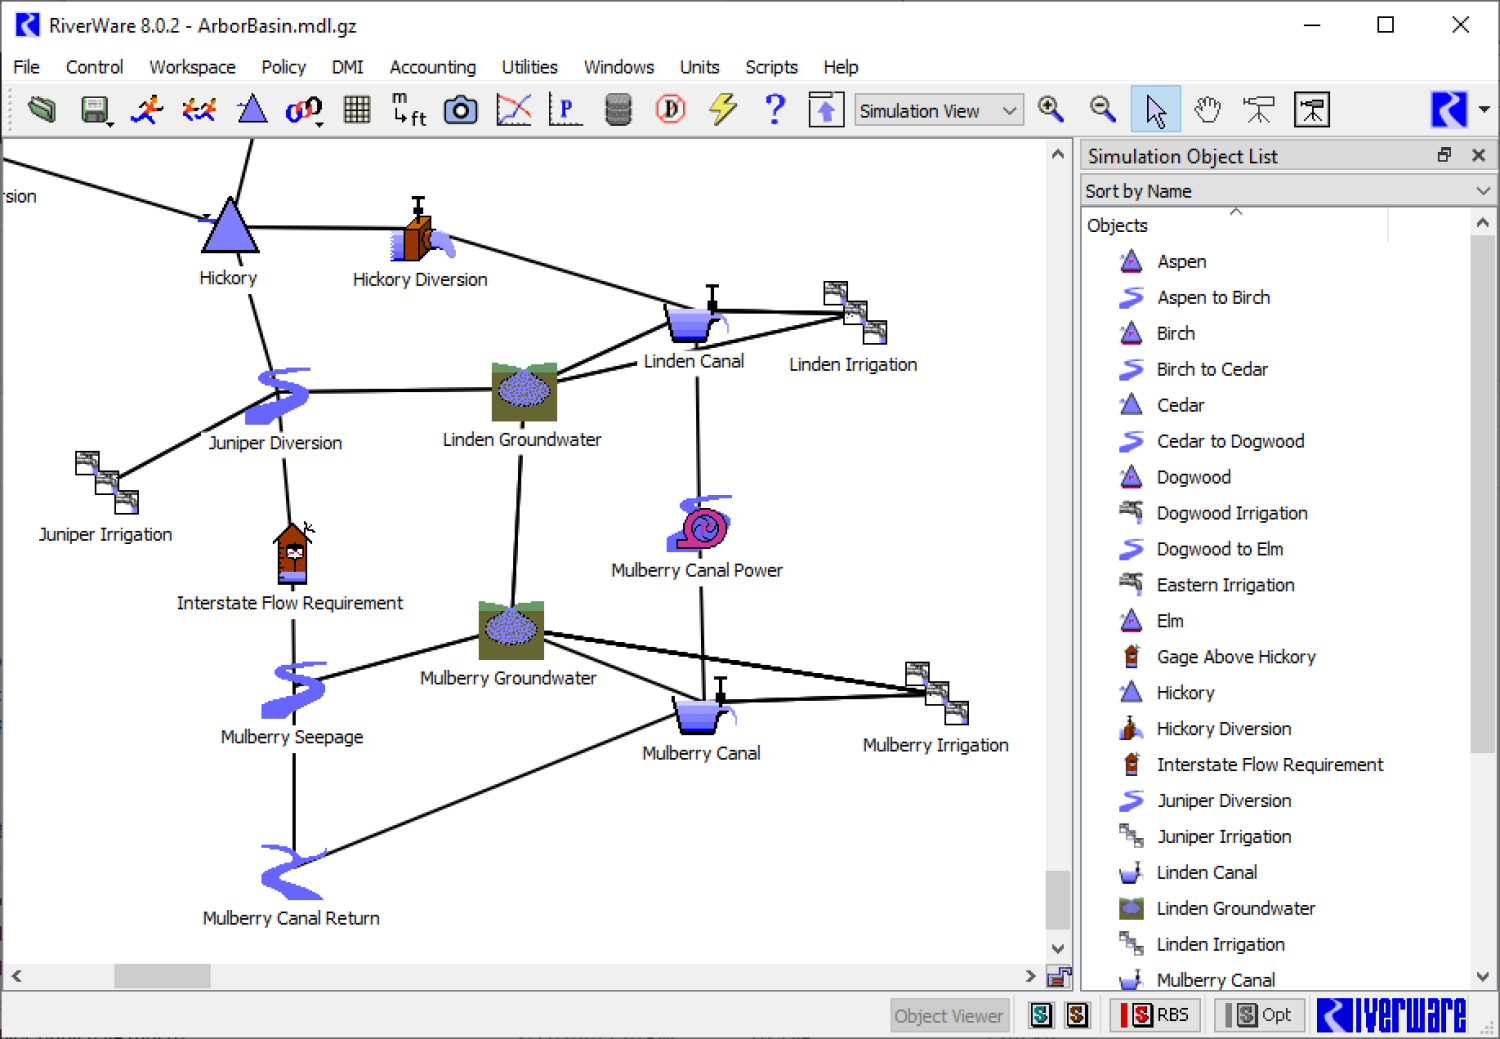Screen dimensions: 1500x1039
Task: Open the grid table icon in toolbar
Action: [x=357, y=109]
